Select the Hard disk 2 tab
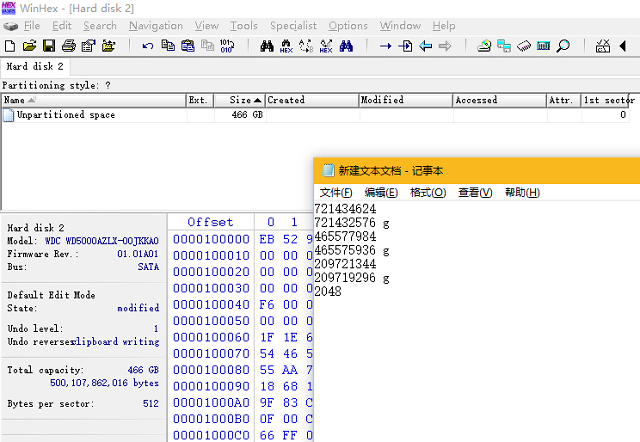640x442 pixels. pyautogui.click(x=35, y=67)
